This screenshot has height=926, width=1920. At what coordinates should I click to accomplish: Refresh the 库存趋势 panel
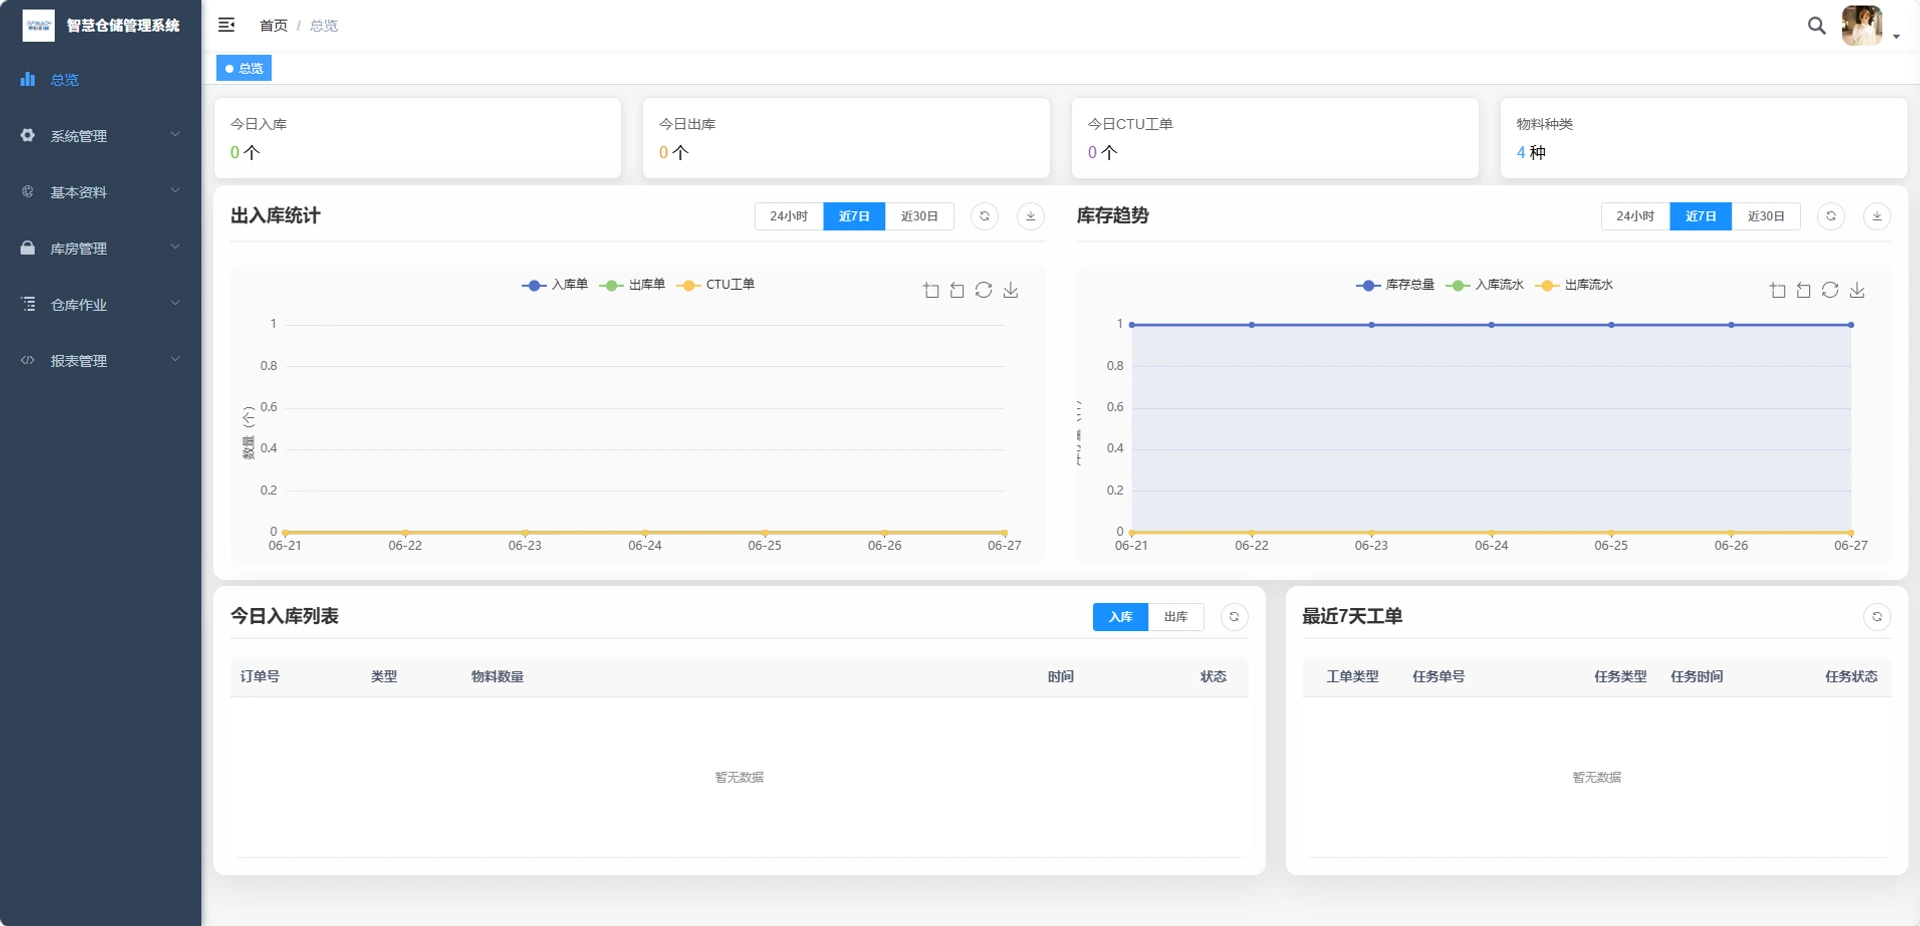coord(1831,216)
